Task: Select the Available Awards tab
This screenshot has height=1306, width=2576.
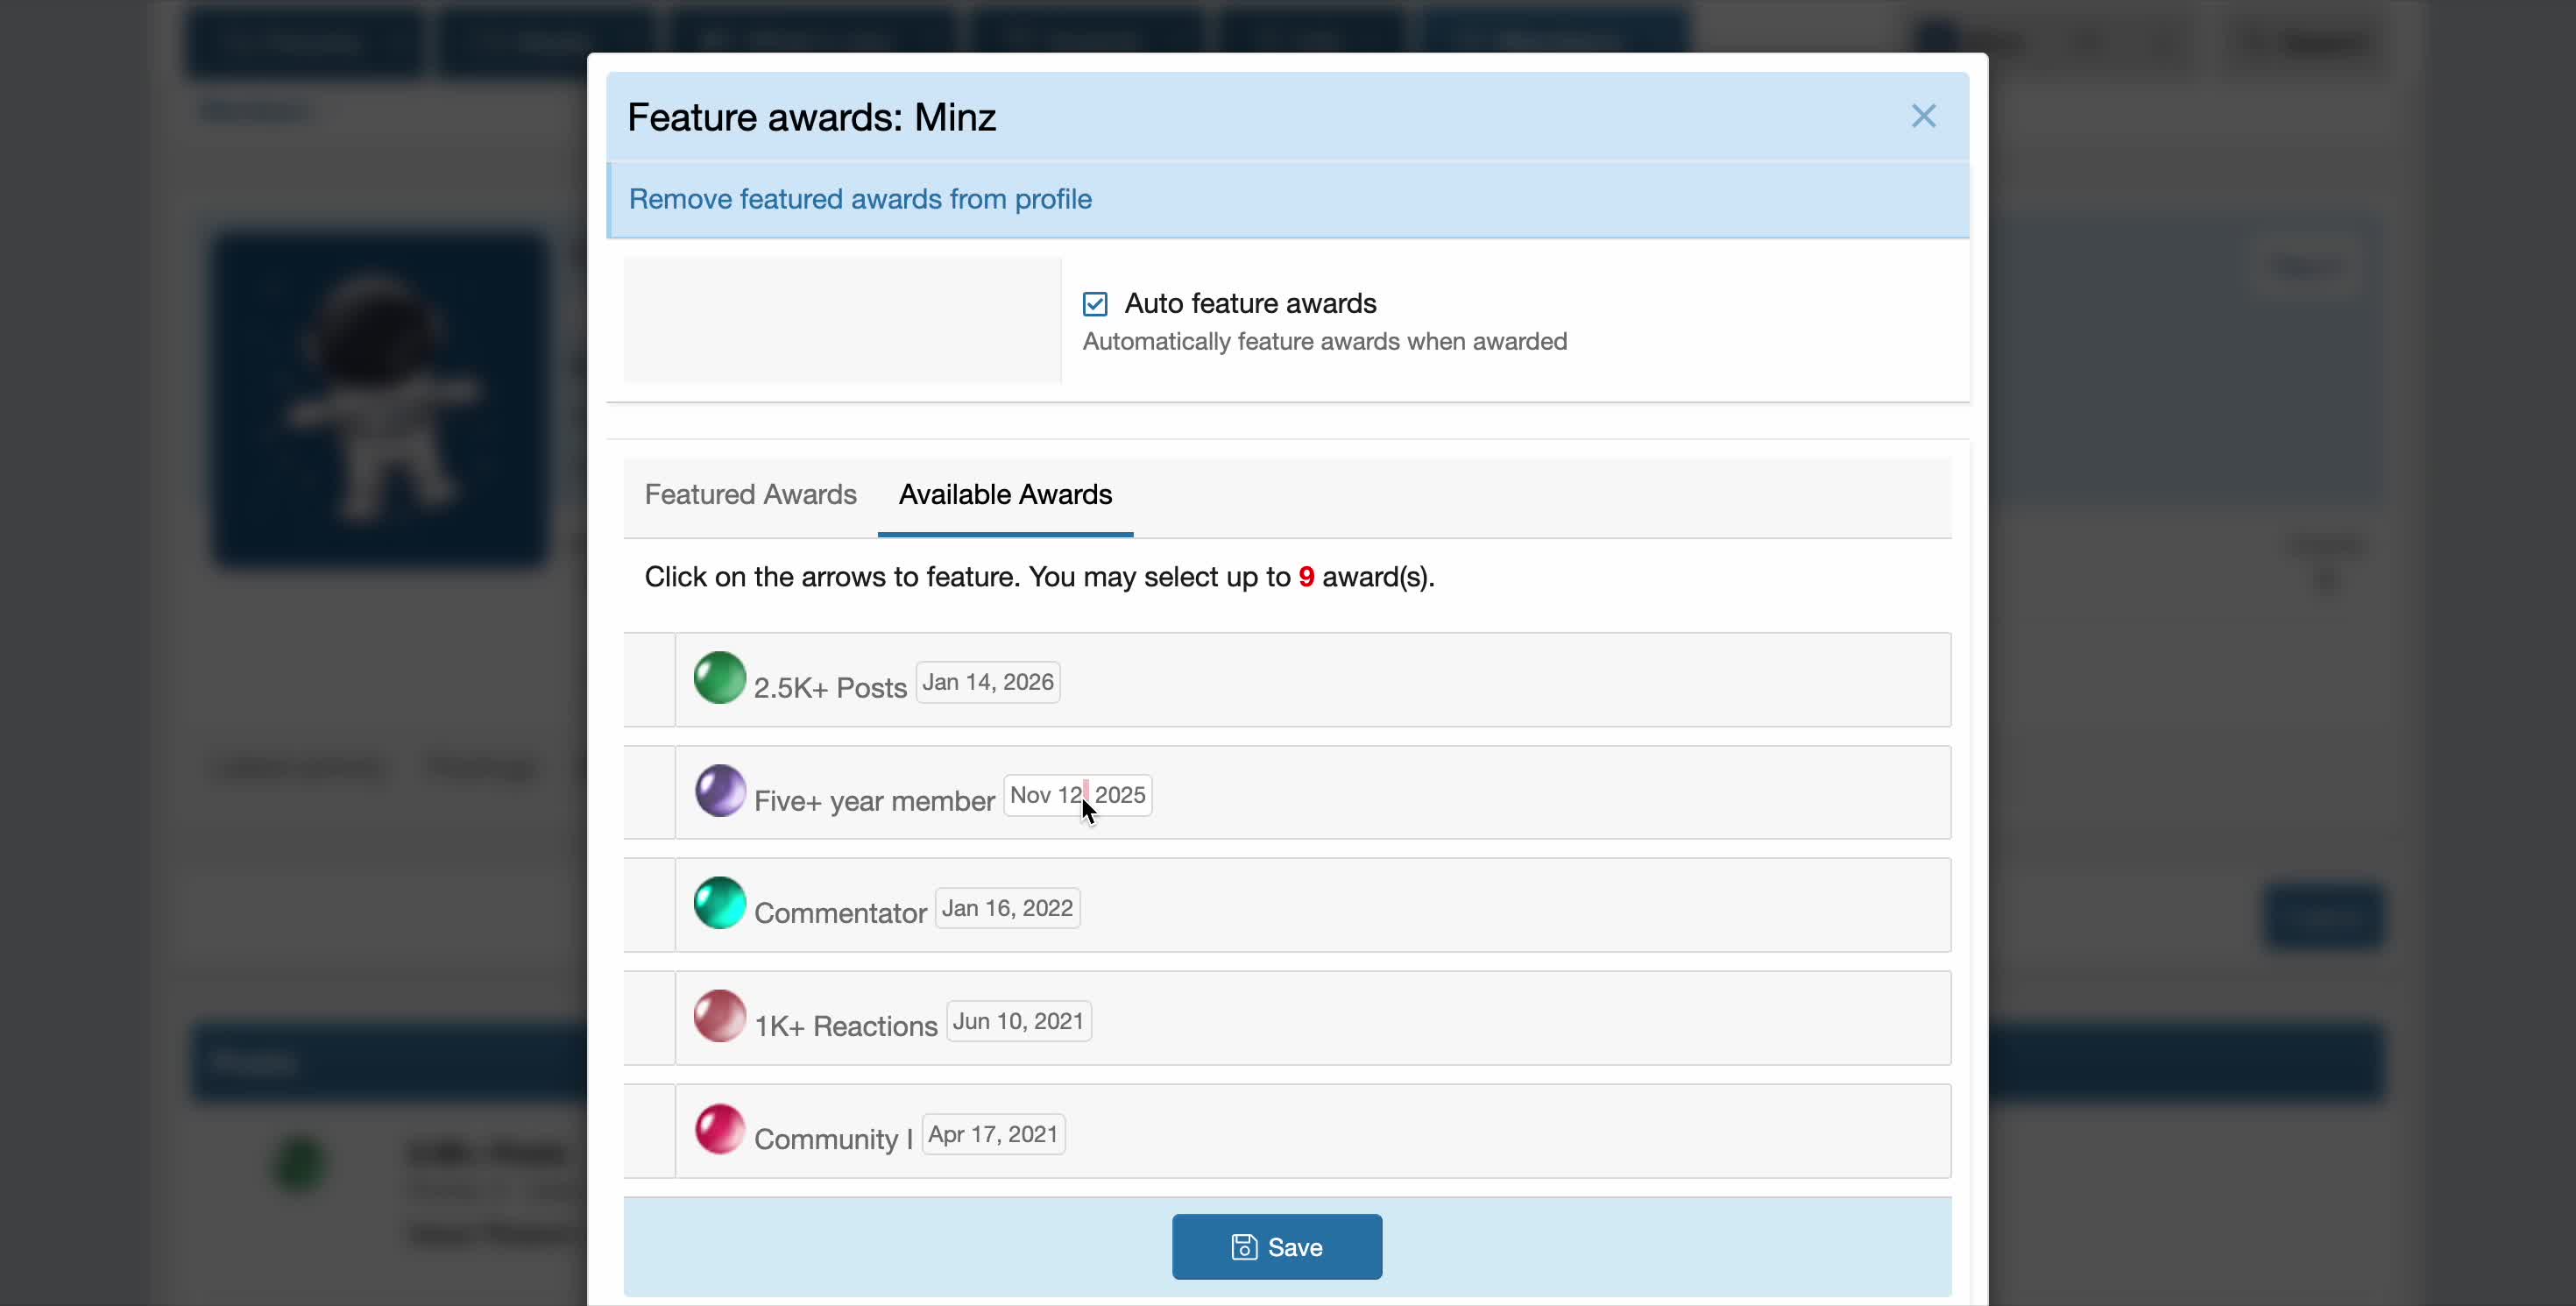Action: click(x=1005, y=494)
